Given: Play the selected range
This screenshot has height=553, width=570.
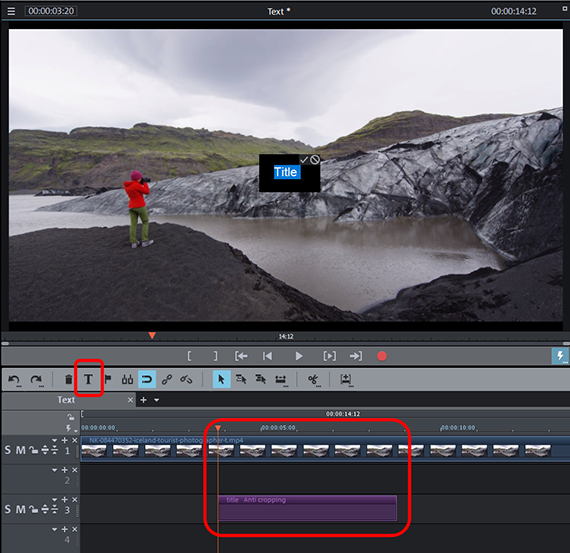Looking at the screenshot, I should 329,356.
